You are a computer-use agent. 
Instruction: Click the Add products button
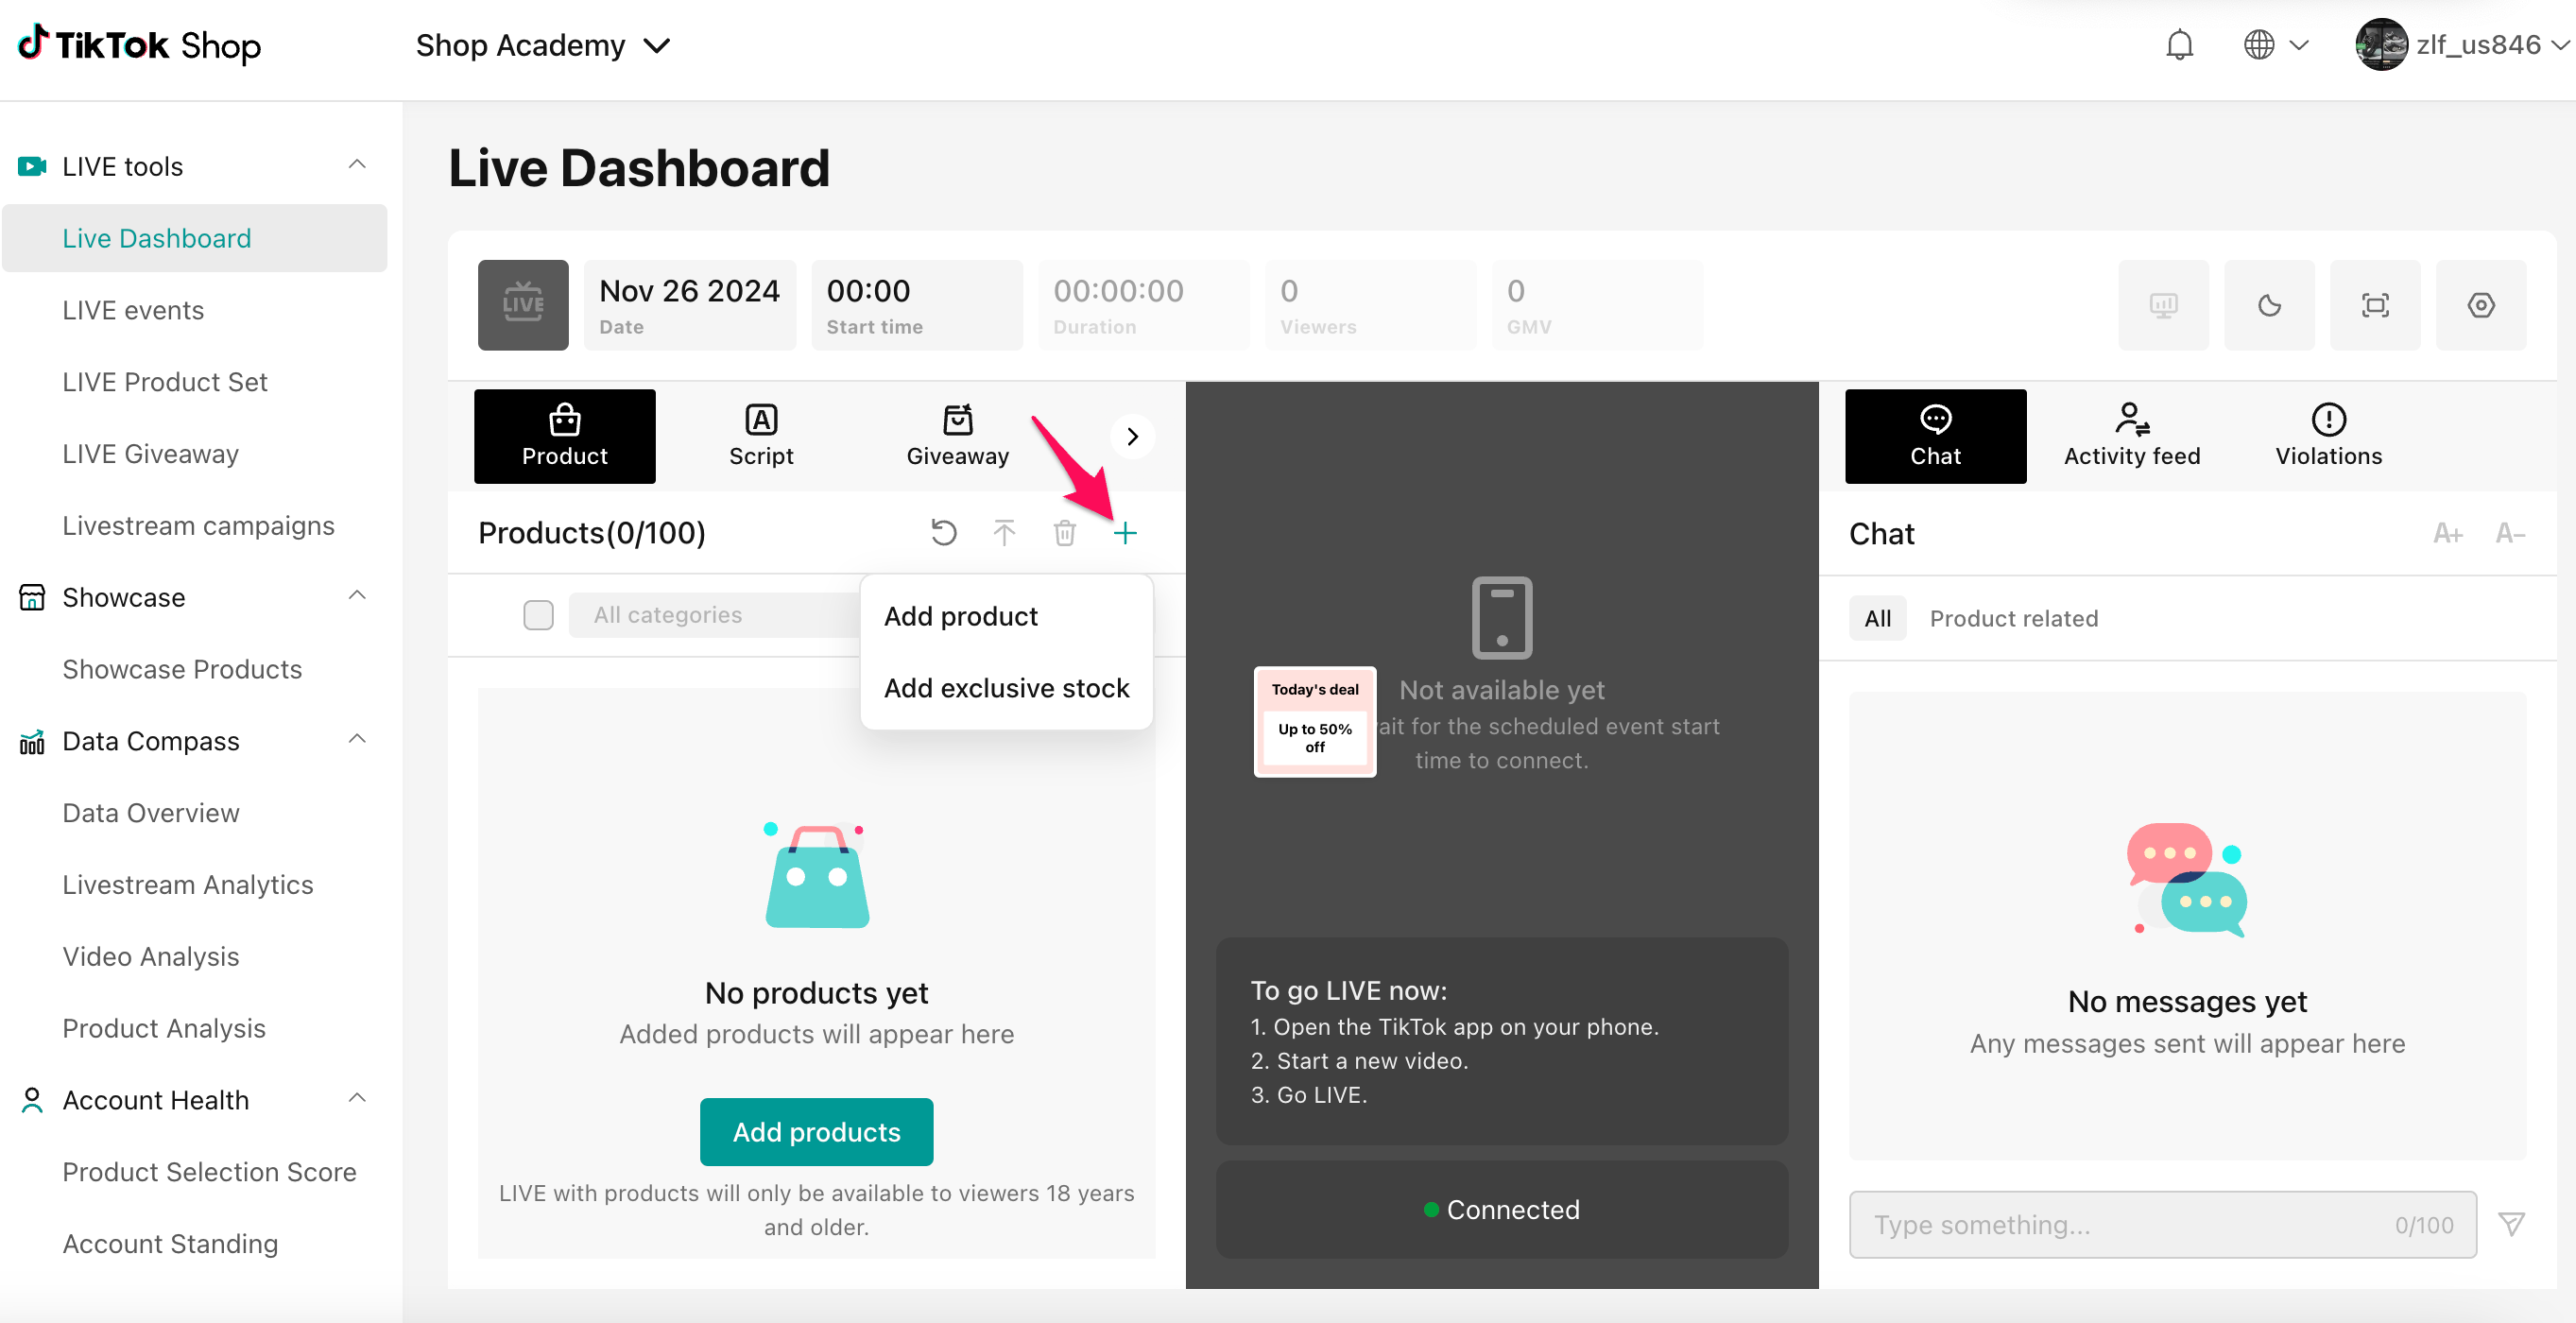pyautogui.click(x=816, y=1131)
